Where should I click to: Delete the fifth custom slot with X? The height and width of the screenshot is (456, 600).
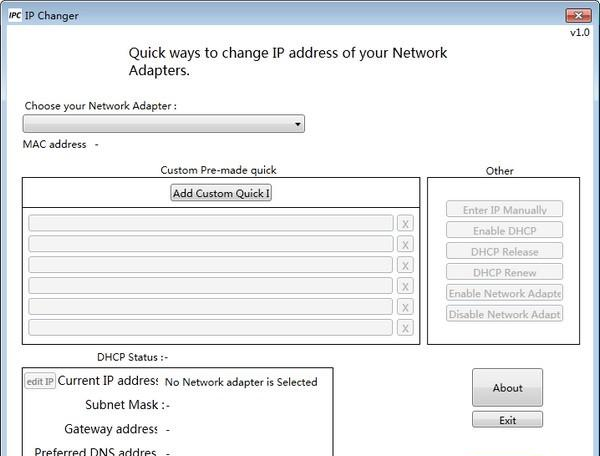click(x=405, y=307)
